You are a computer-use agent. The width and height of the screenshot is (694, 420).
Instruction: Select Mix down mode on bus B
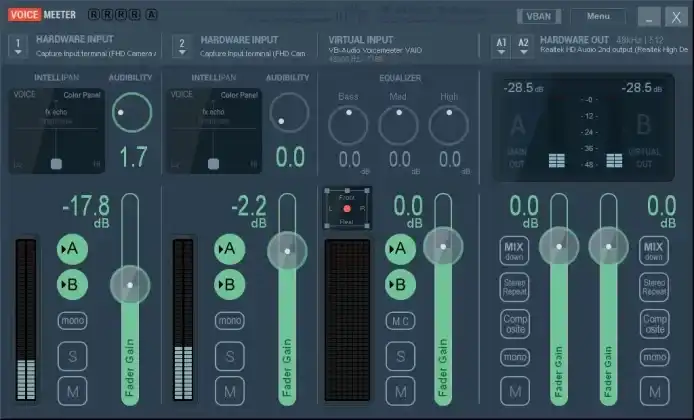pos(654,251)
